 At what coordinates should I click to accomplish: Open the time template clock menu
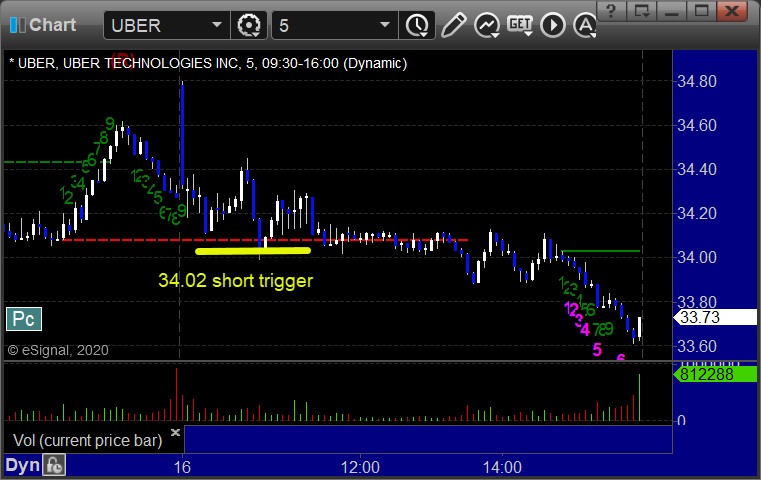pyautogui.click(x=417, y=25)
